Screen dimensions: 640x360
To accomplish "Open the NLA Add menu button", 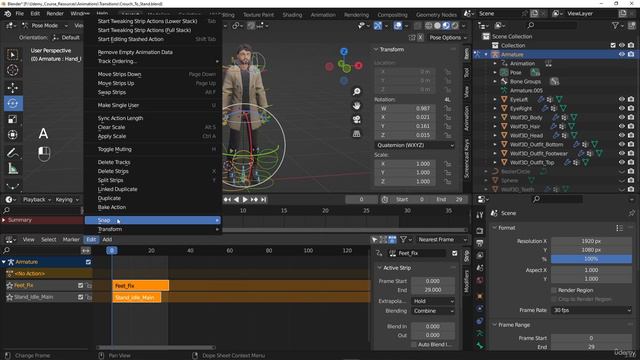I will pos(107,240).
